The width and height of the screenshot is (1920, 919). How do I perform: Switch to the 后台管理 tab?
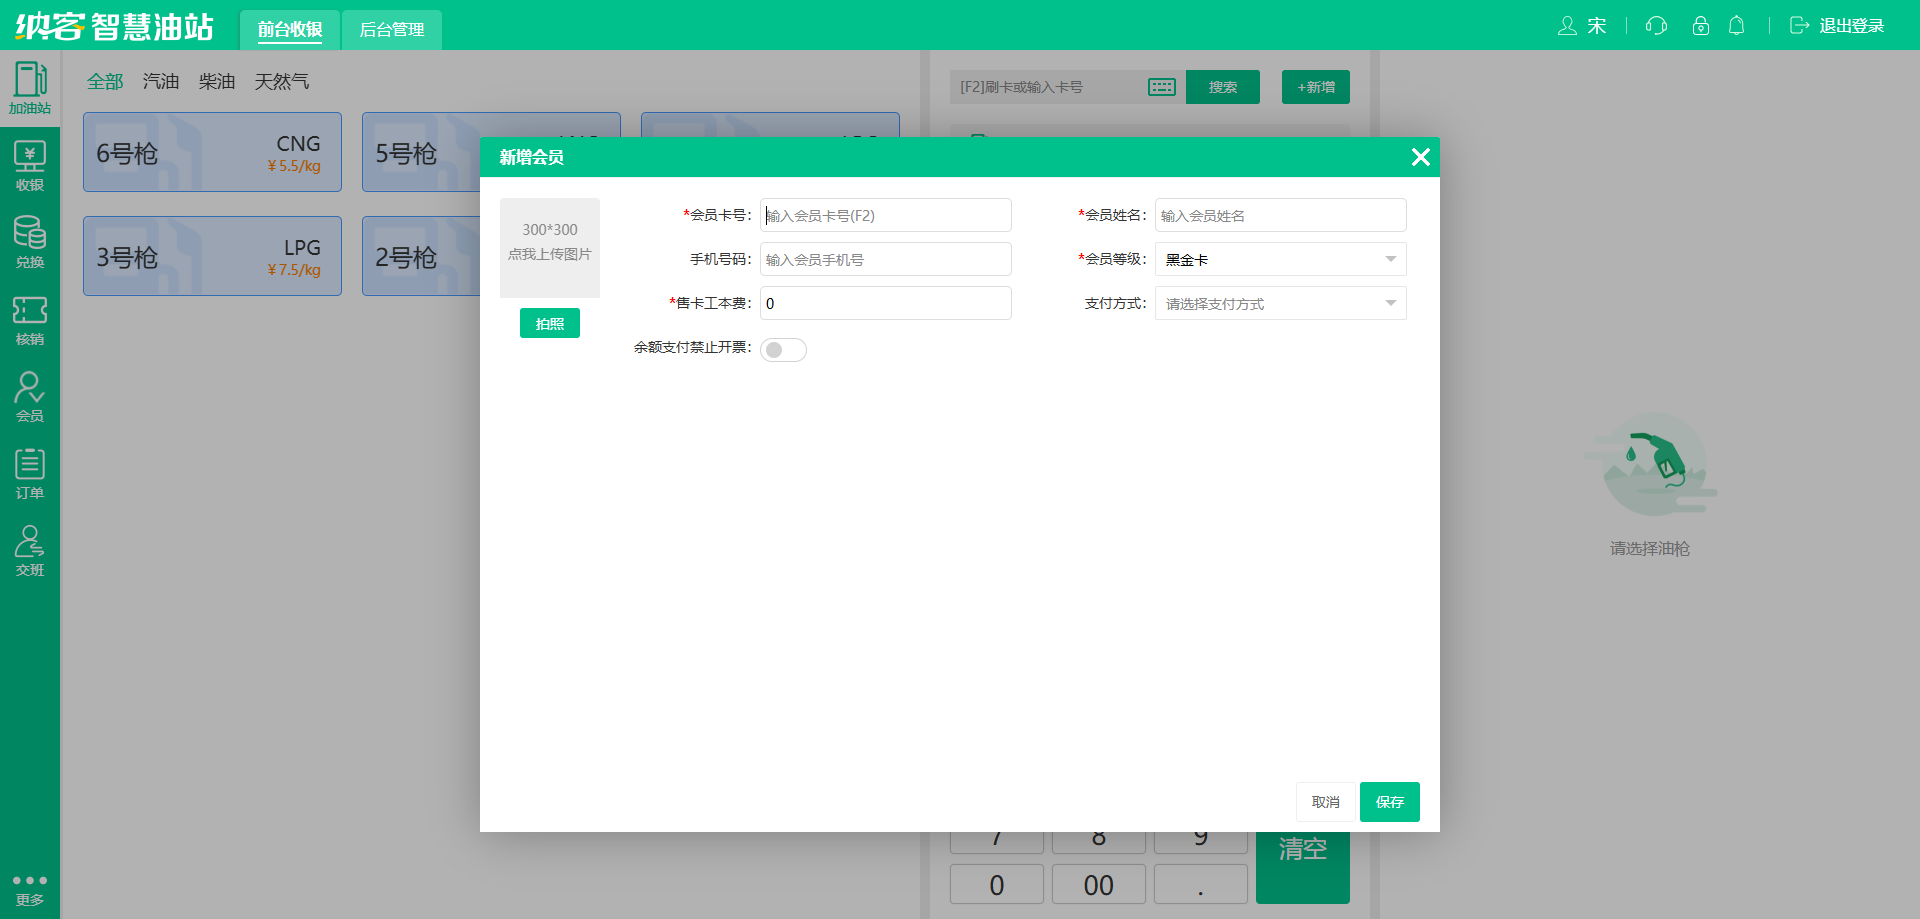point(391,29)
